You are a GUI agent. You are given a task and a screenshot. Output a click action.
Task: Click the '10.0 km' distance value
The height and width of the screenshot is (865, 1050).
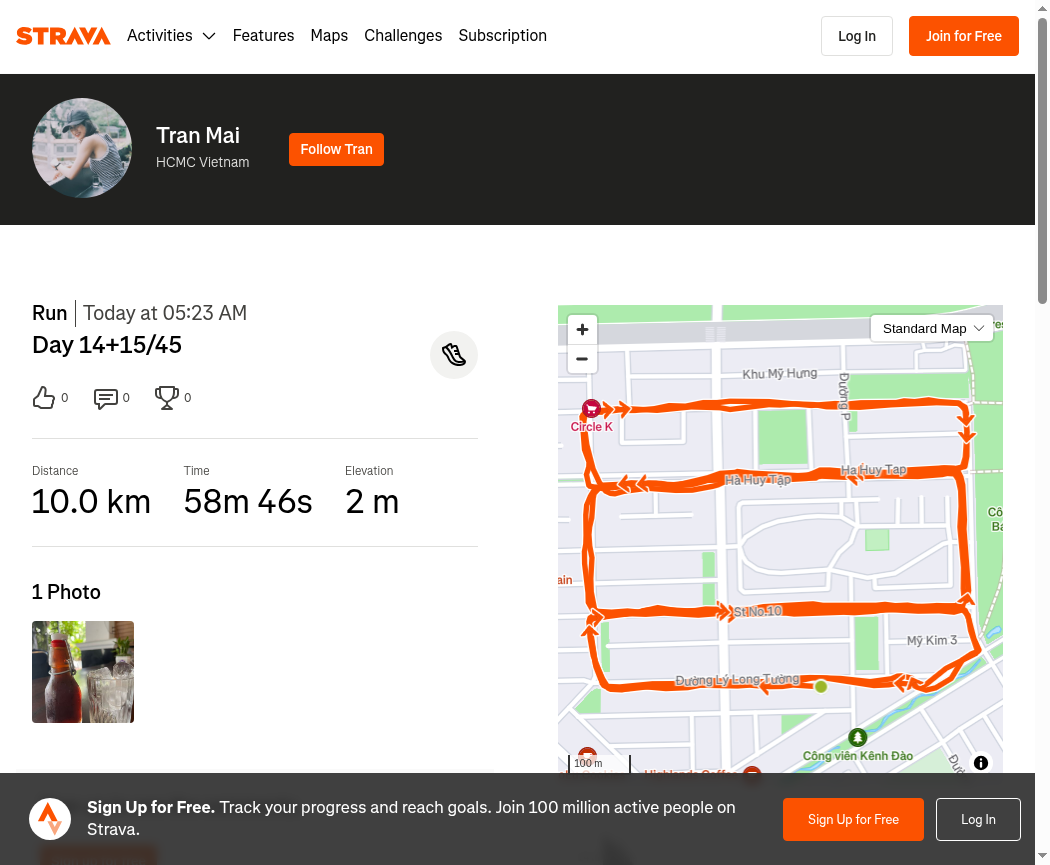[x=92, y=502]
